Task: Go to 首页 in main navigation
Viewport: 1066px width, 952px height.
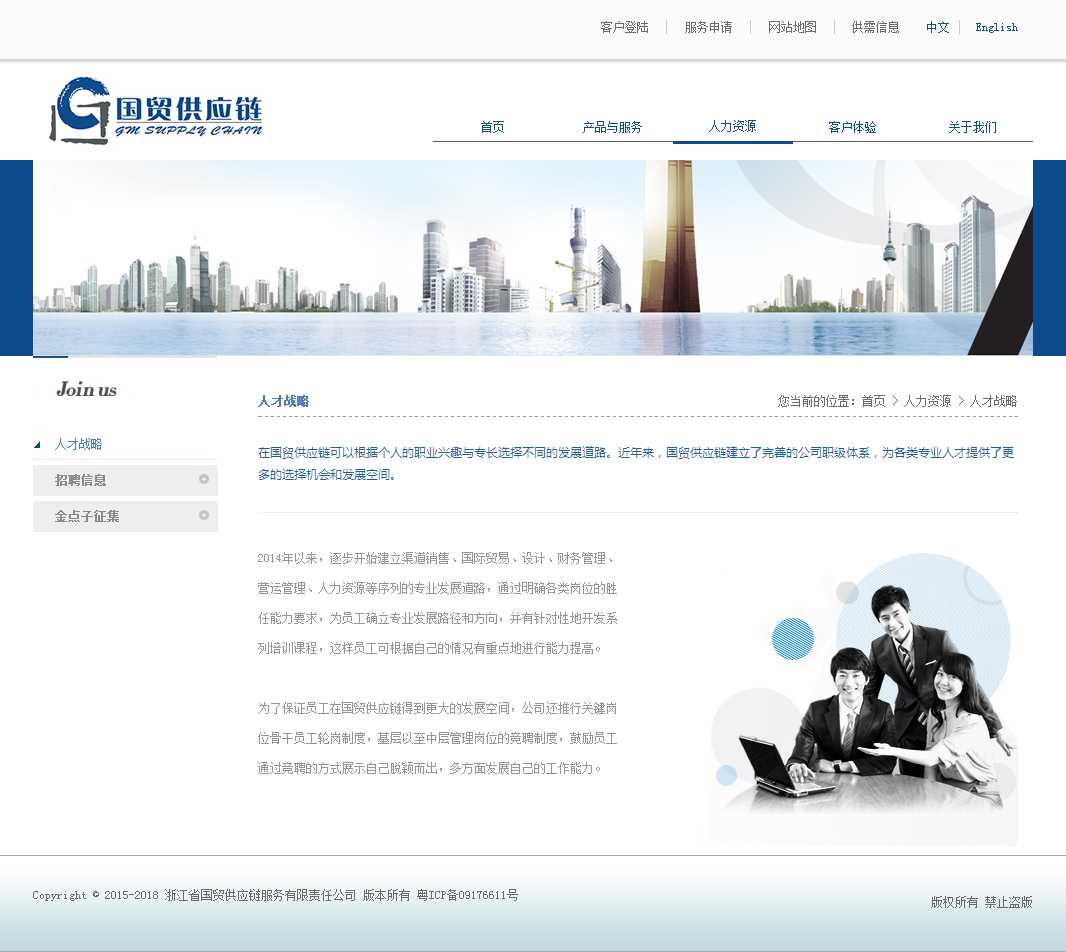Action: point(492,127)
